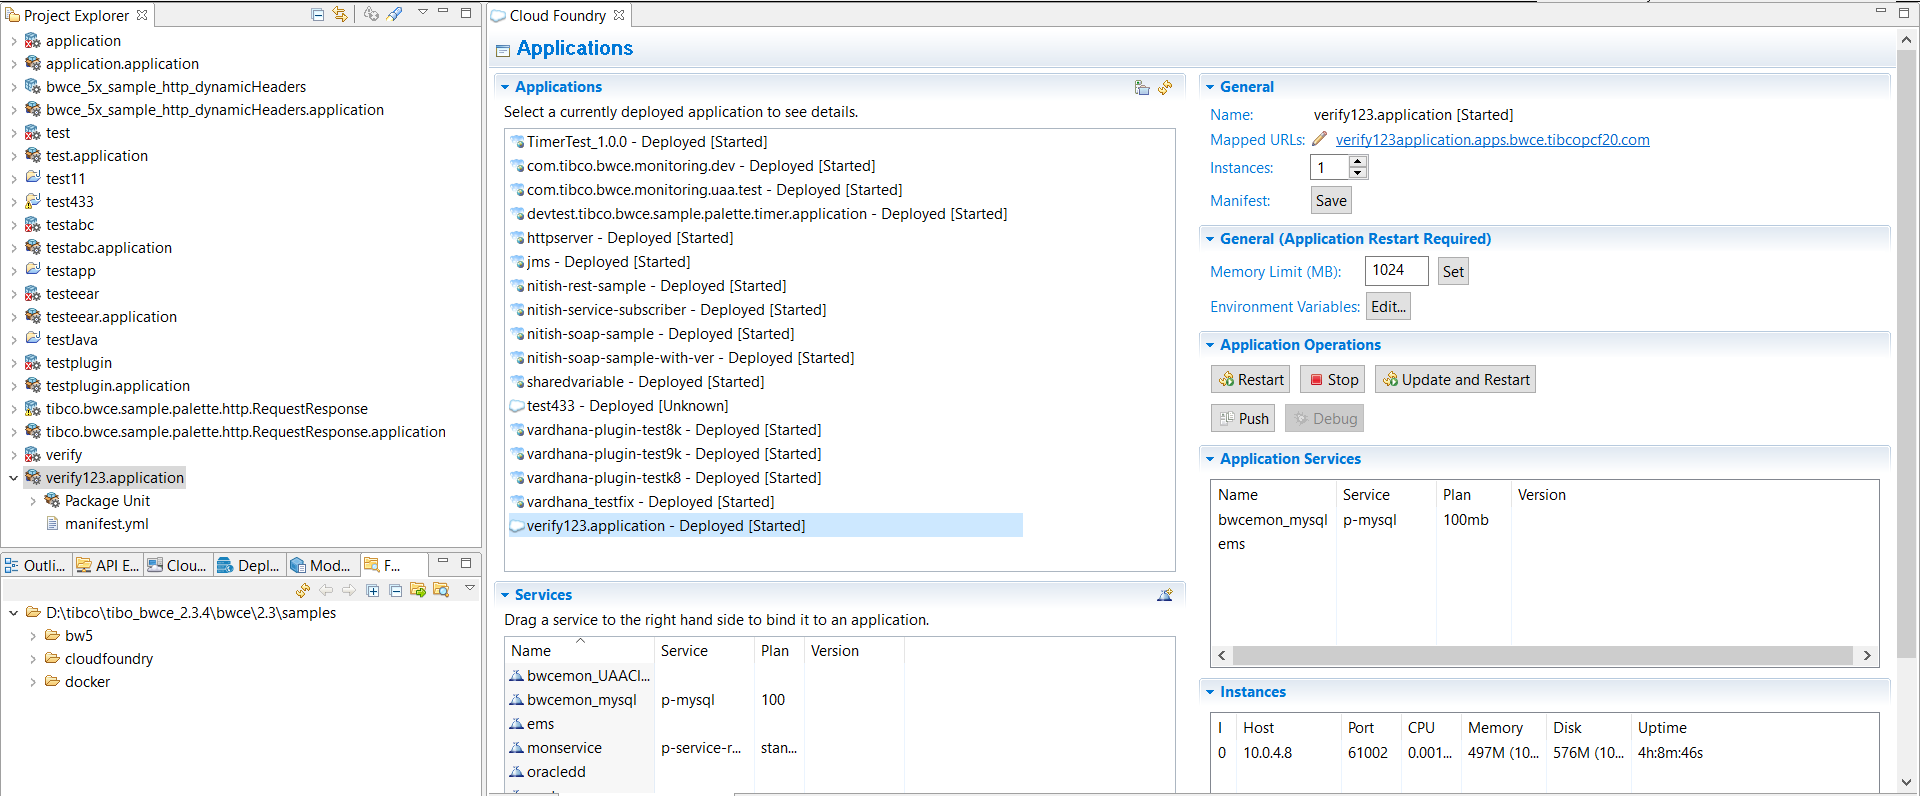This screenshot has height=796, width=1920.
Task: Collapse all in bottom-left view toolbar
Action: click(x=395, y=591)
